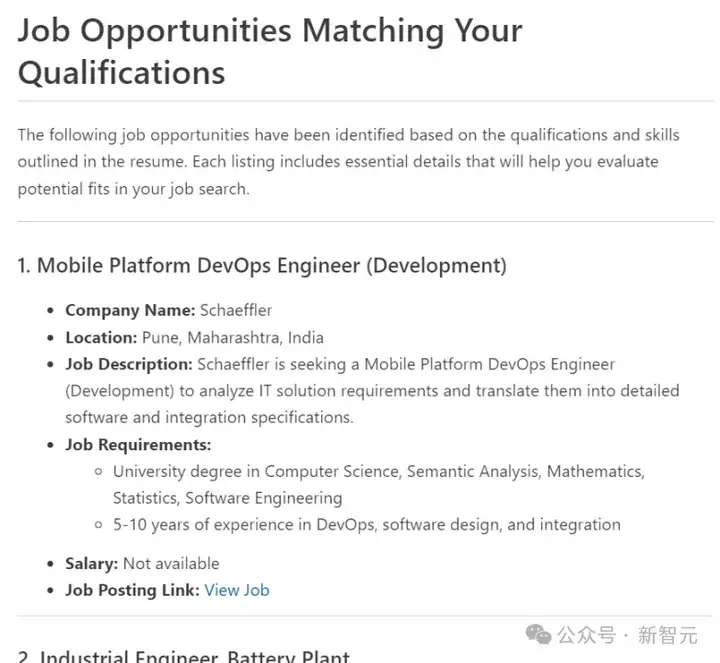Click the Location label

coord(101,337)
